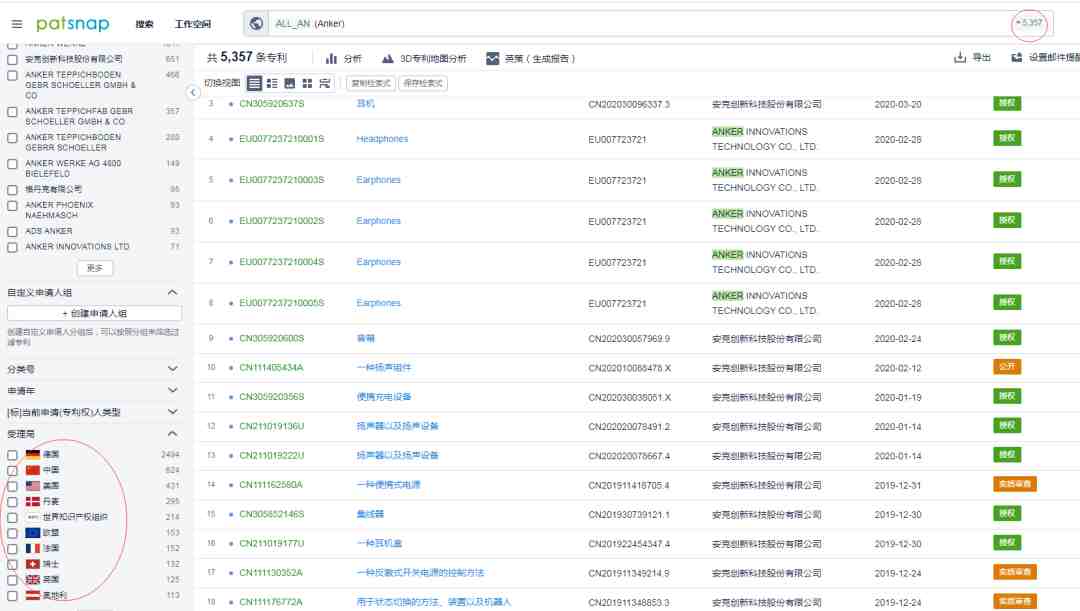The height and width of the screenshot is (611, 1080).
Task: Check the ANKER WERKE AG 4800 BIELEFELD checkbox
Action: click(x=12, y=164)
